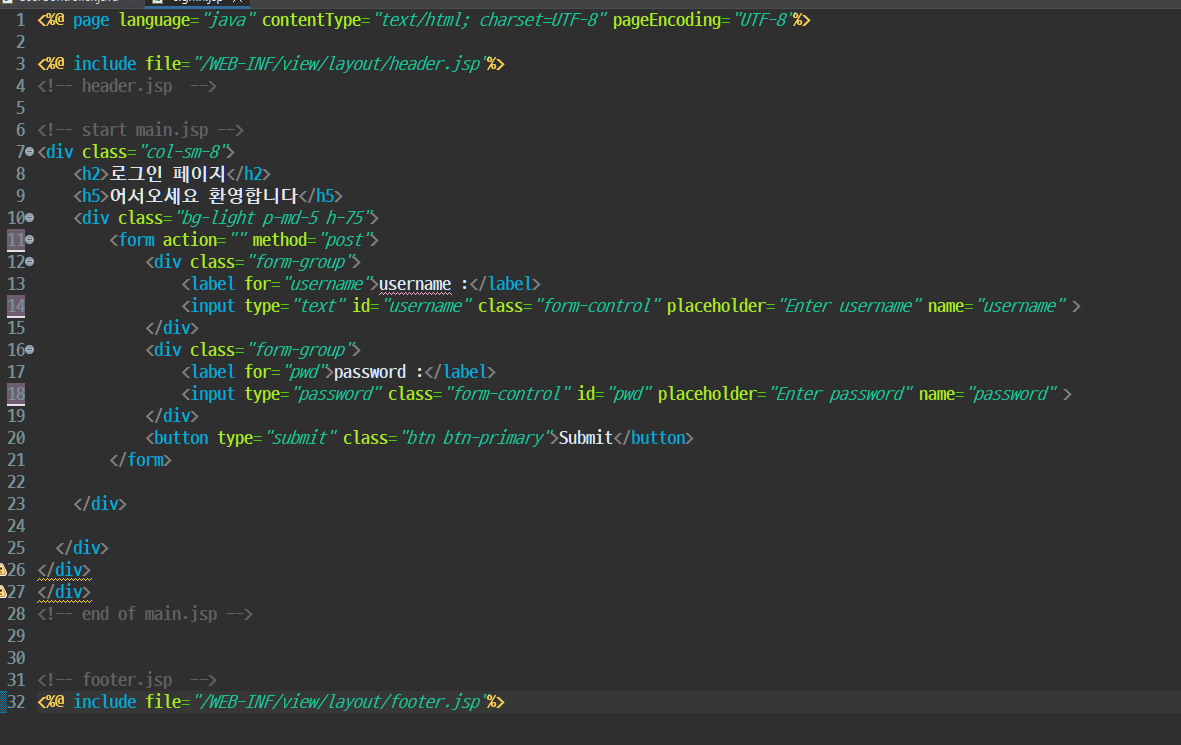
Task: Collapse the first form-group fold on line 12
Action: coord(29,261)
